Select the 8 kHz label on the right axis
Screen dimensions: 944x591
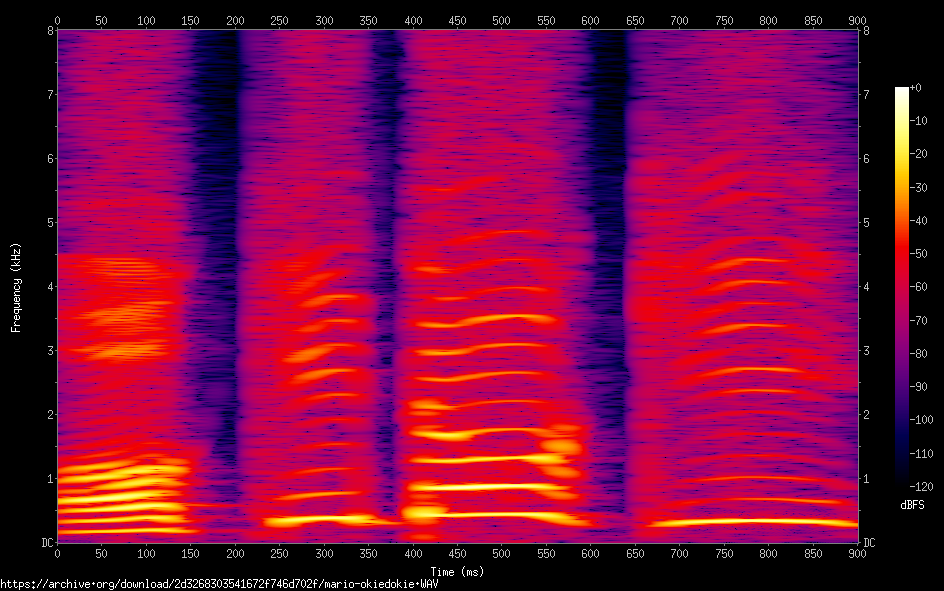coord(866,30)
